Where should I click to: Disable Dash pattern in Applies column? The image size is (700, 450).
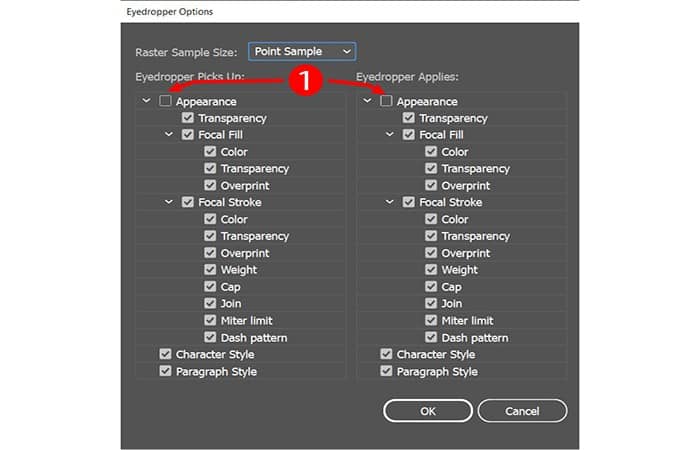(431, 337)
